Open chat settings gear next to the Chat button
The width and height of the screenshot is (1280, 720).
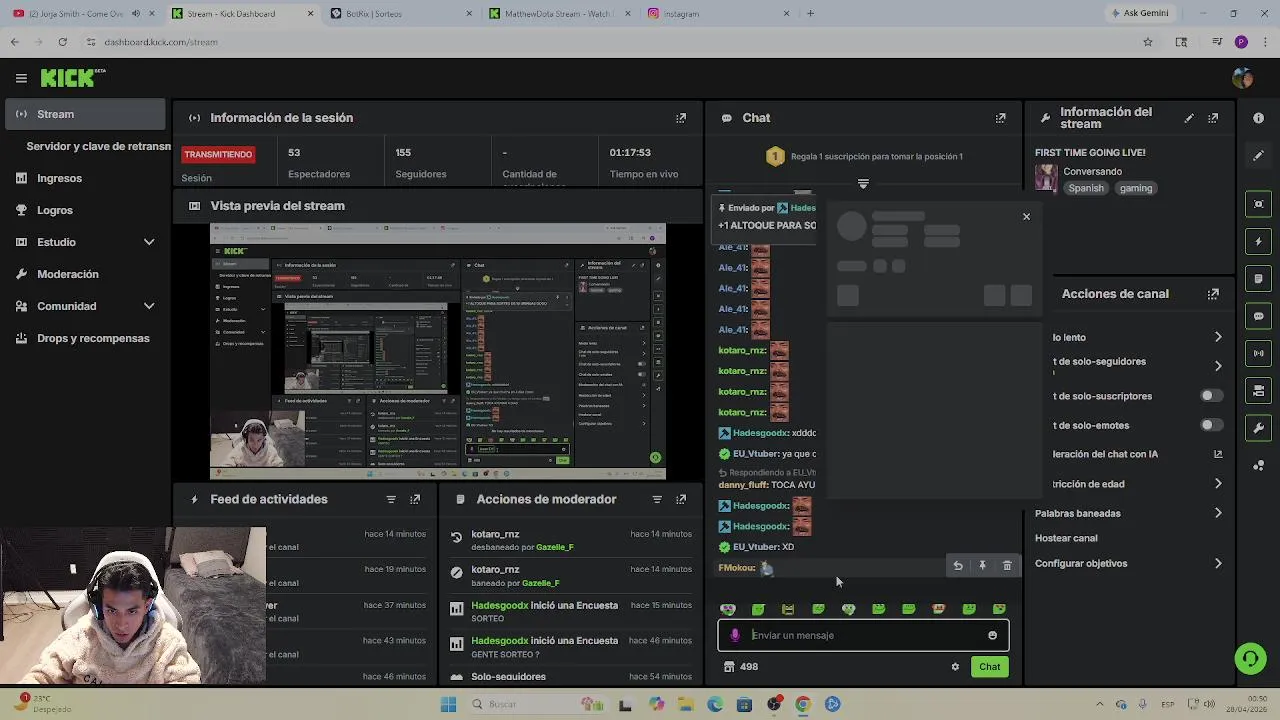955,667
